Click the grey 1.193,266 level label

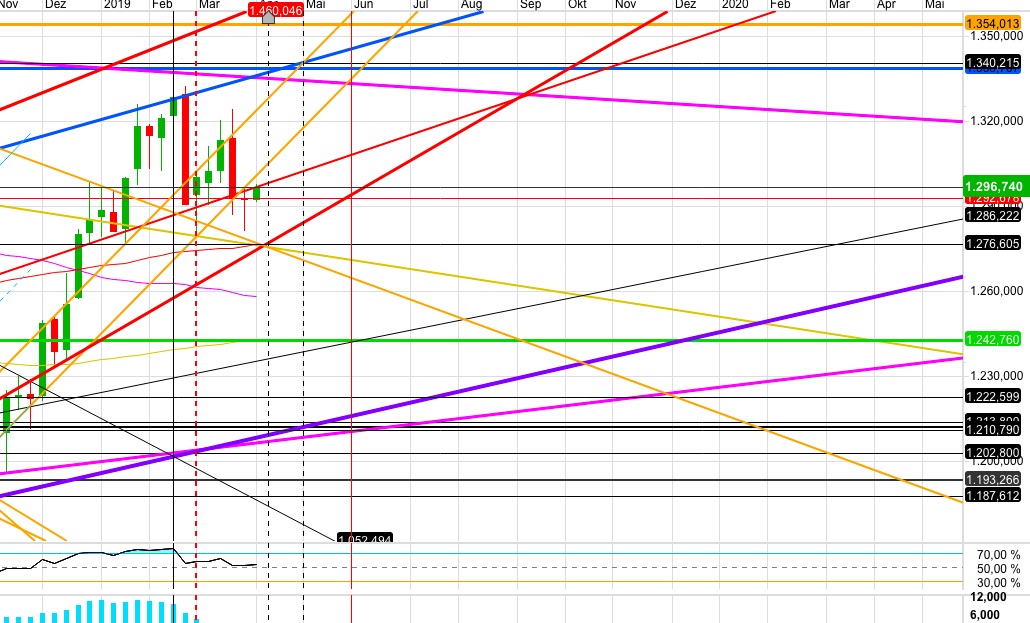click(993, 480)
